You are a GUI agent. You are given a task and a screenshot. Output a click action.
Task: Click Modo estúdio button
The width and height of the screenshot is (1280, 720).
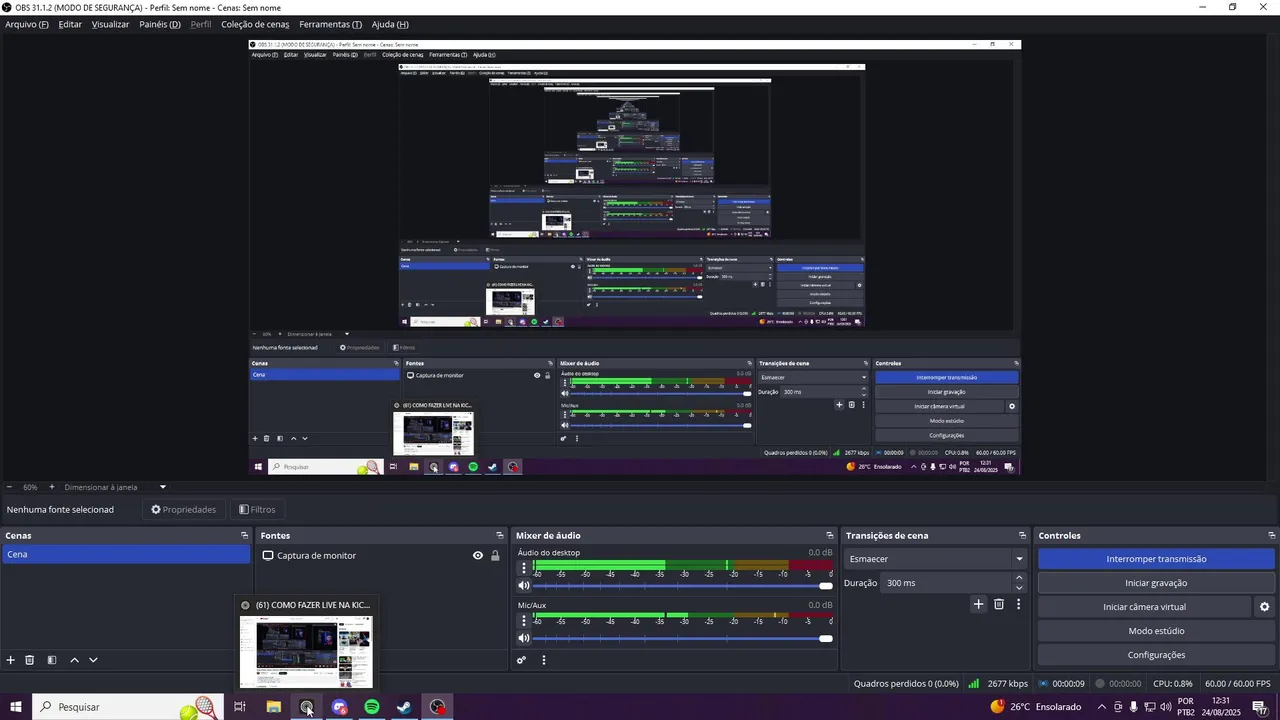coord(1156,631)
